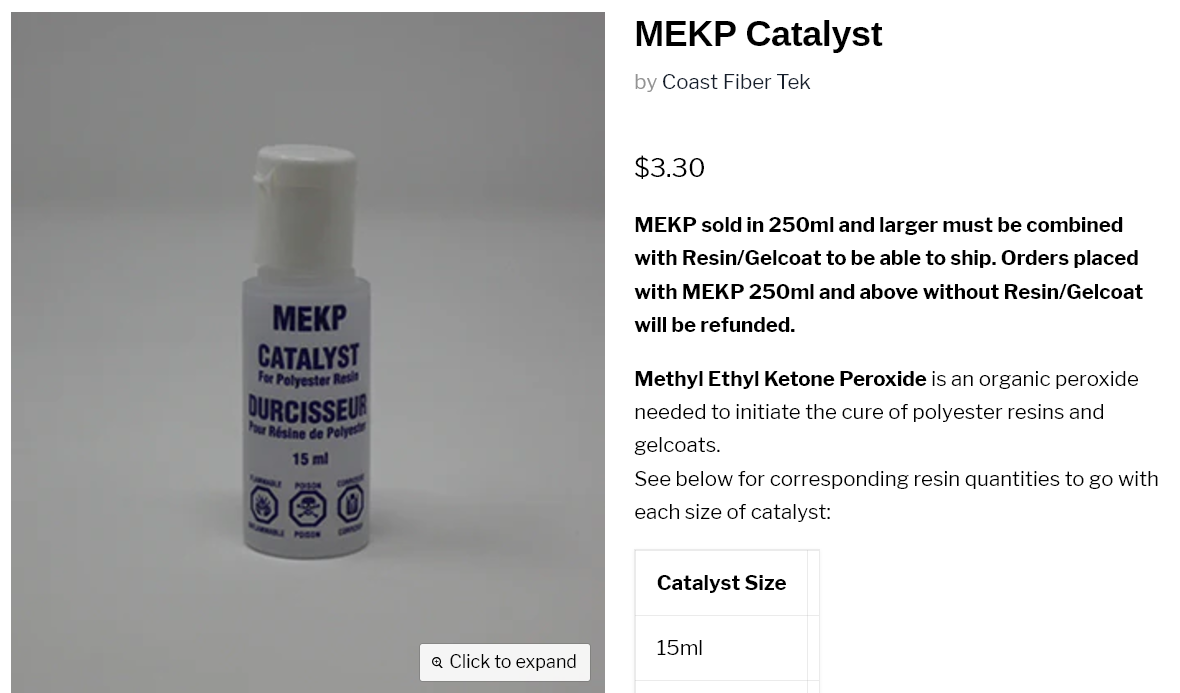Click the "Click to expand" button
This screenshot has height=693, width=1180.
[505, 662]
